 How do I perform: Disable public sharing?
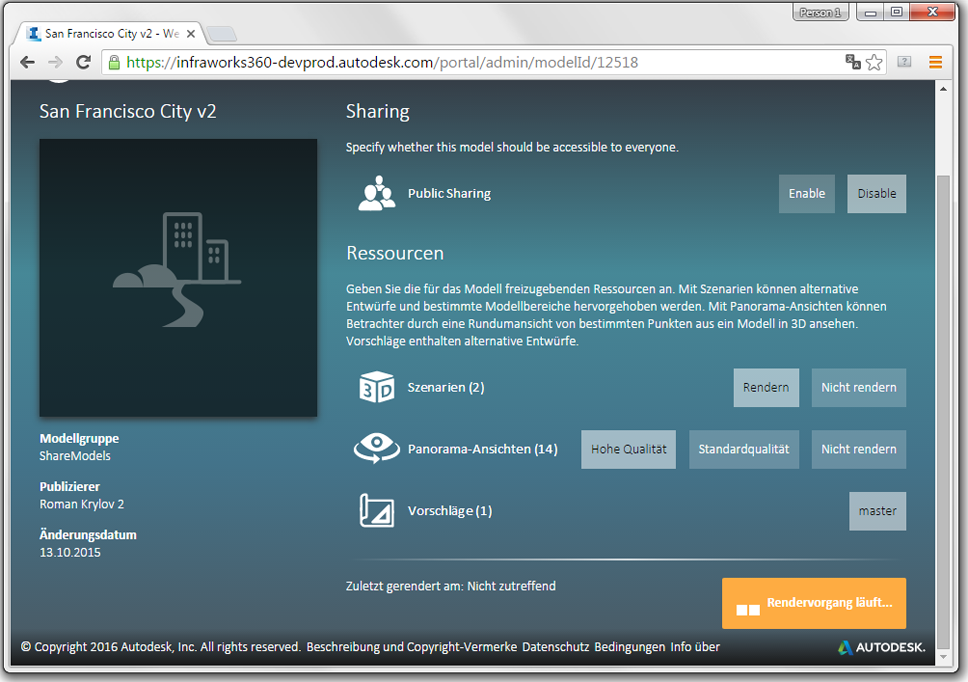click(x=877, y=194)
